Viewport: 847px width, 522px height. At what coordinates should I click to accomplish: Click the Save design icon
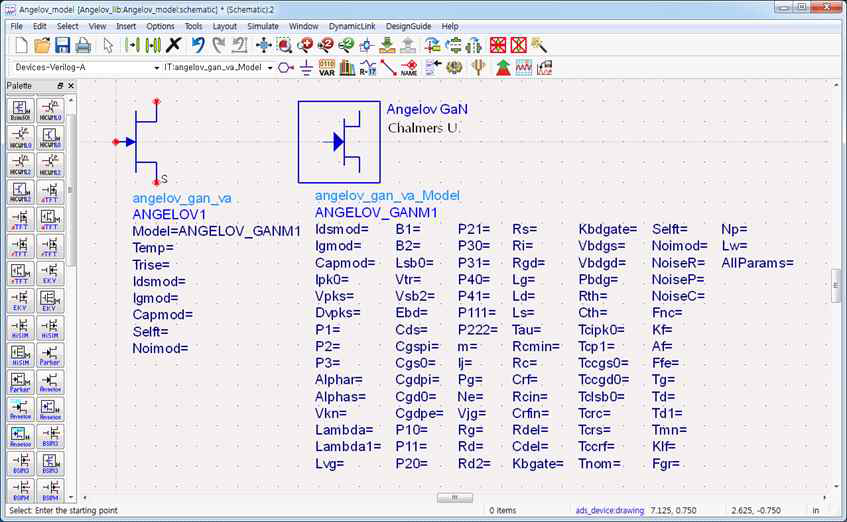62,45
